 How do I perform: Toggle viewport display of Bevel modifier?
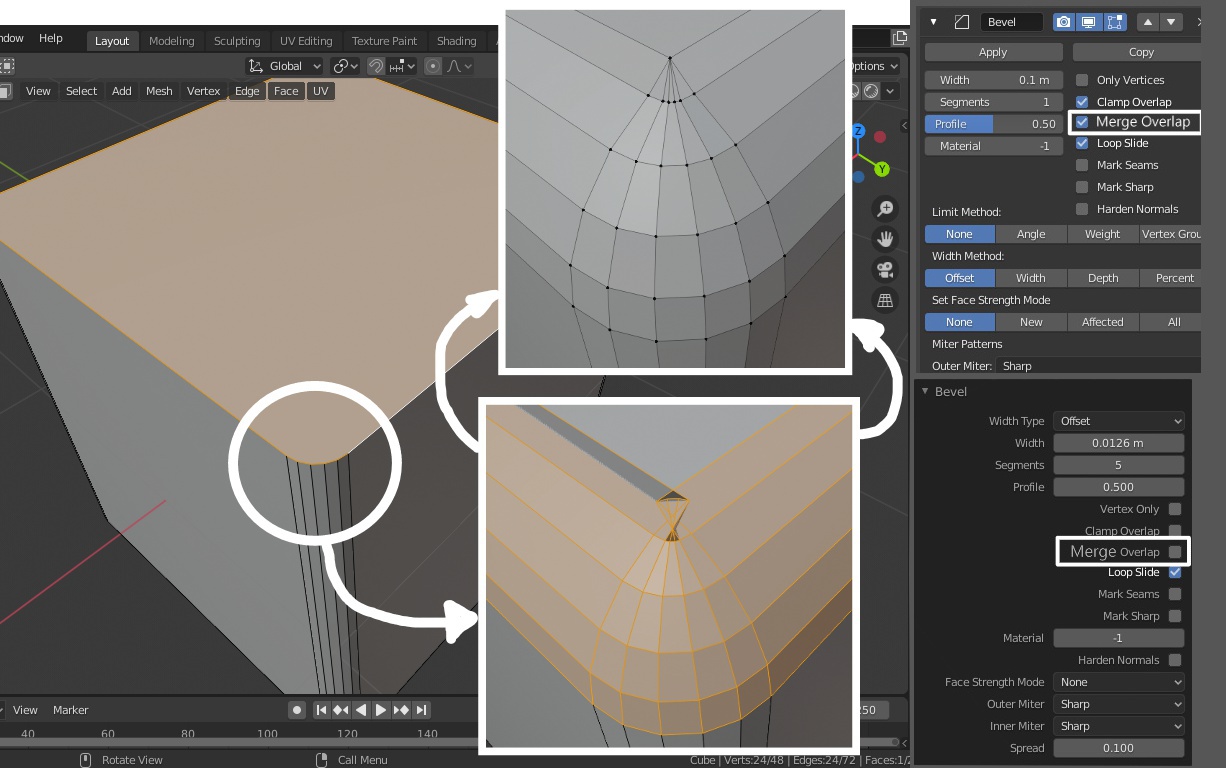(1089, 22)
